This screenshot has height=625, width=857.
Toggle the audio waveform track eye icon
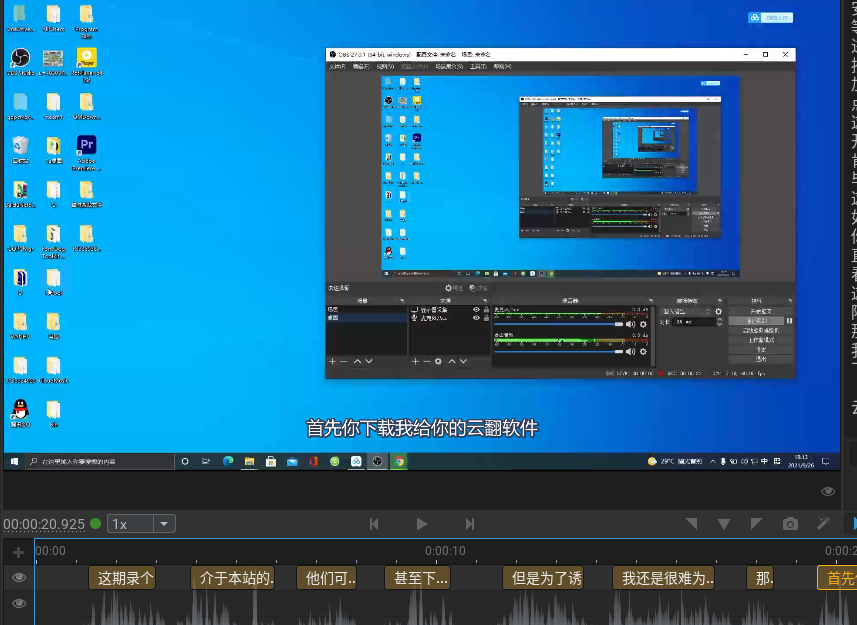tap(18, 604)
